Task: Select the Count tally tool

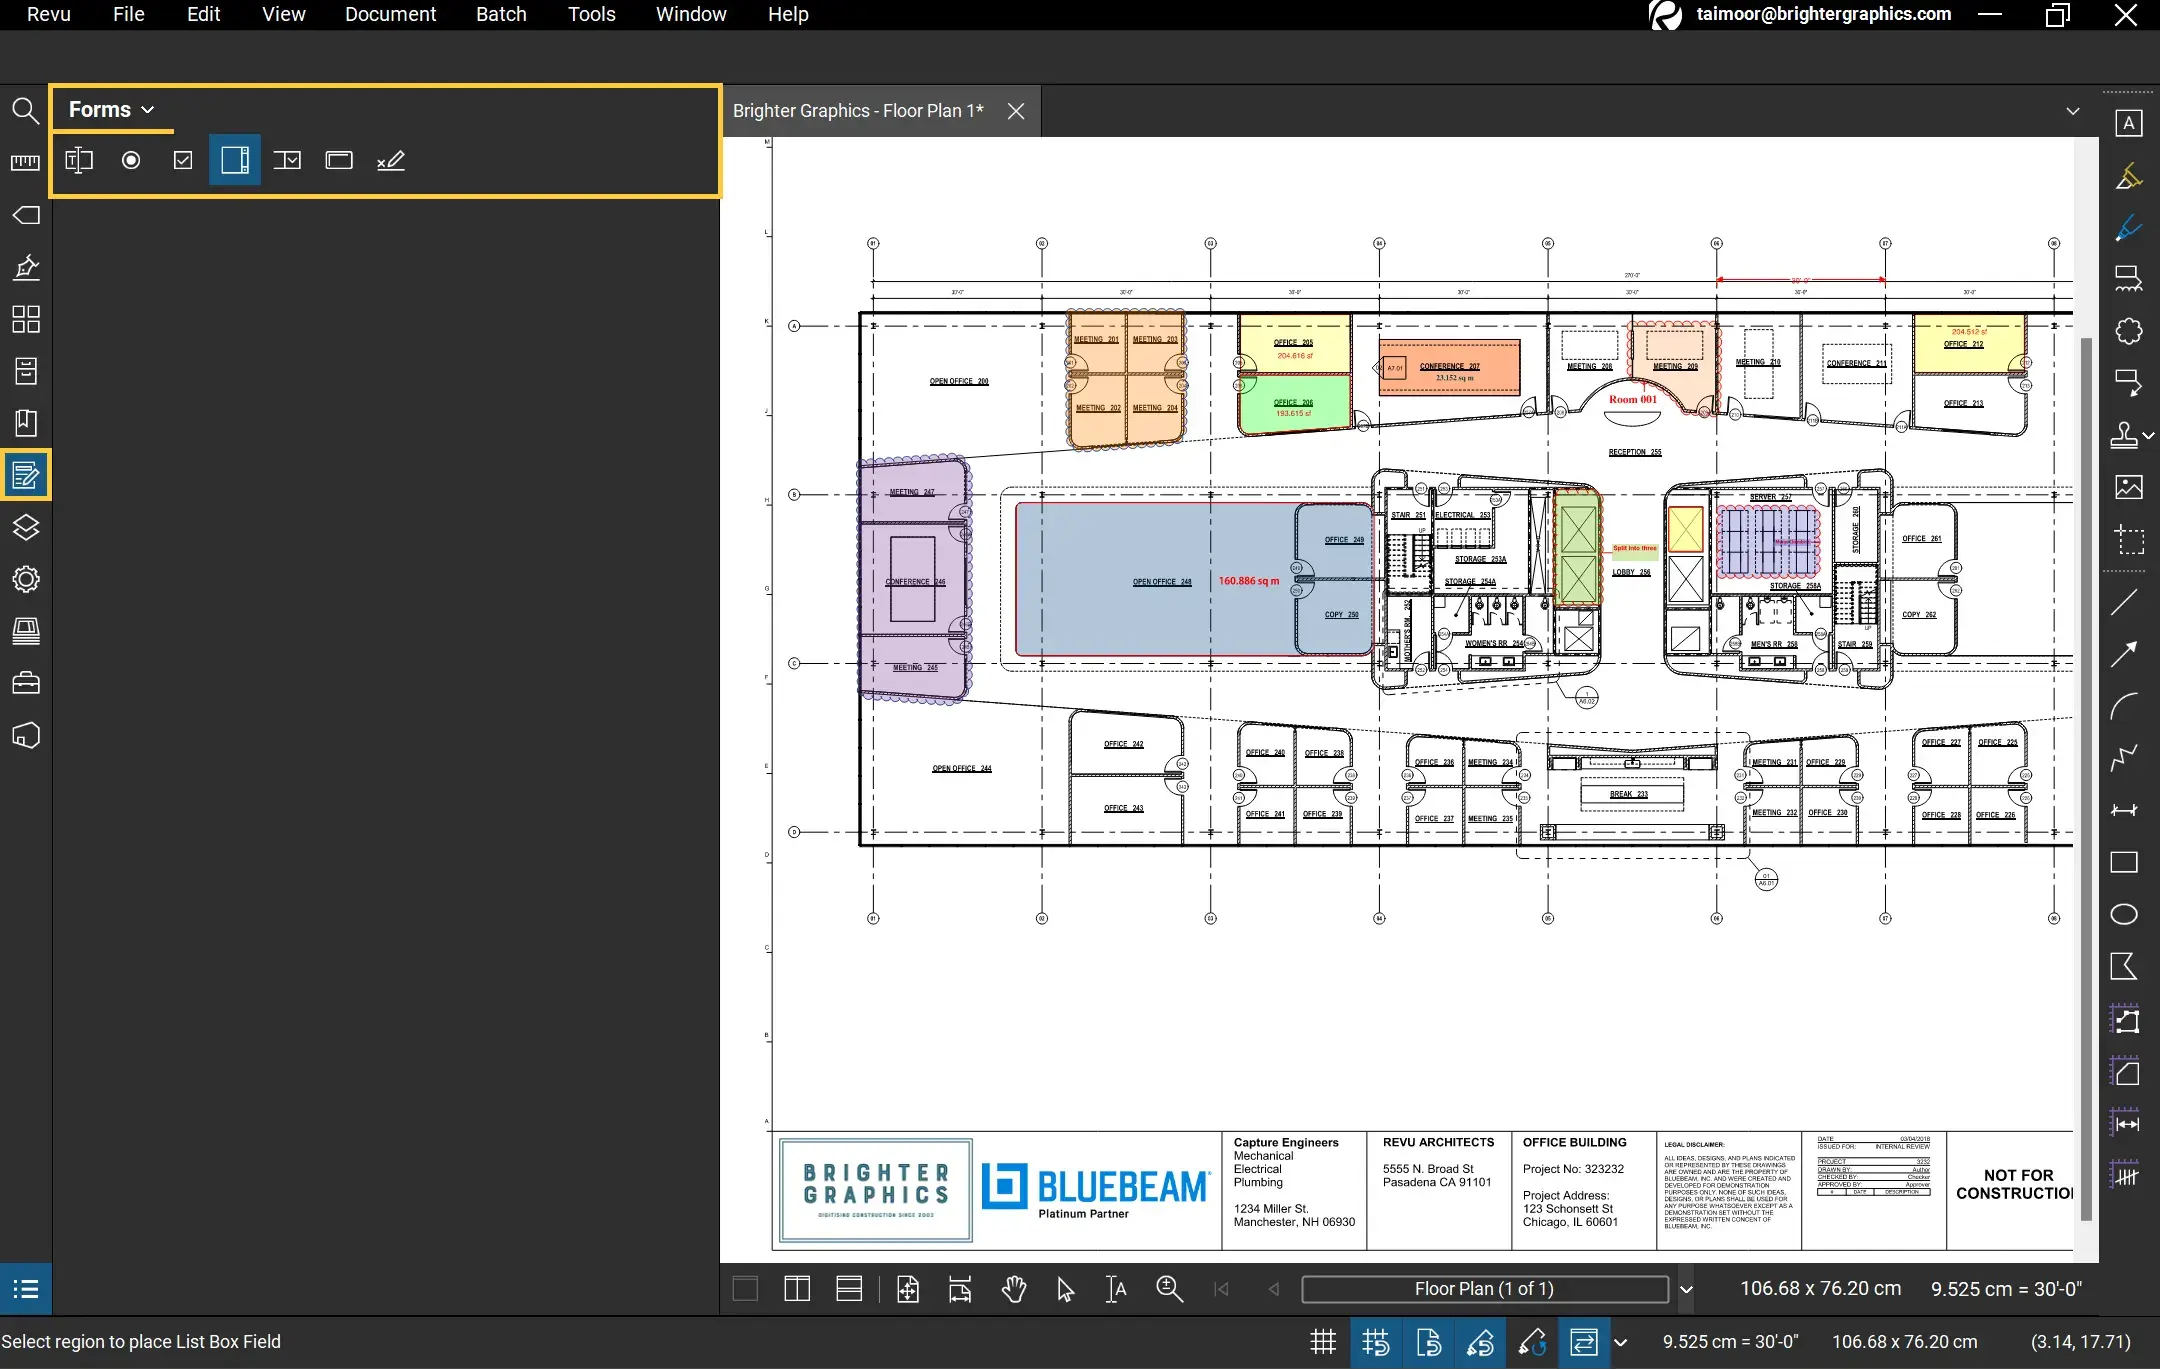Action: 2124,1175
